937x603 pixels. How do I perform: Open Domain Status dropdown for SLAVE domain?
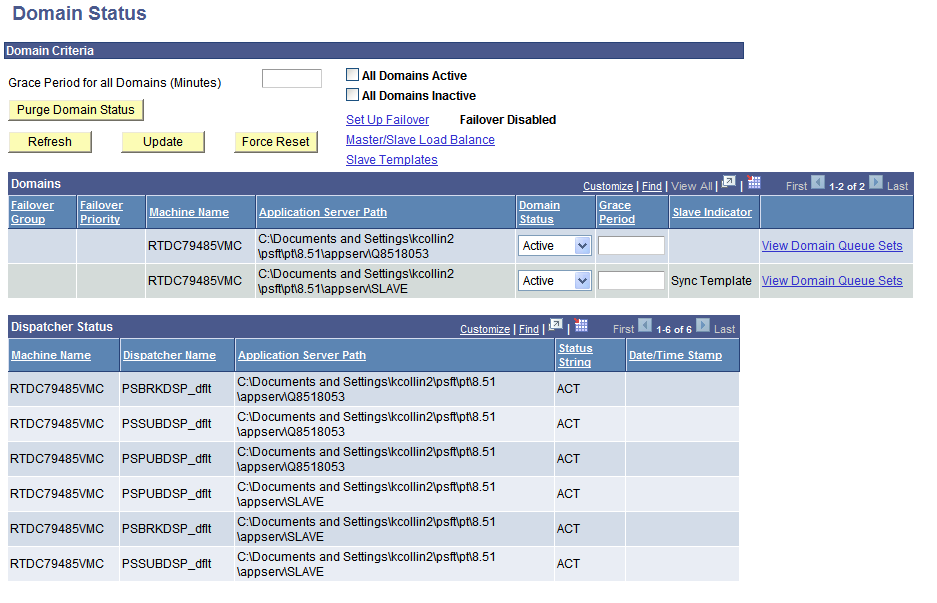[554, 280]
